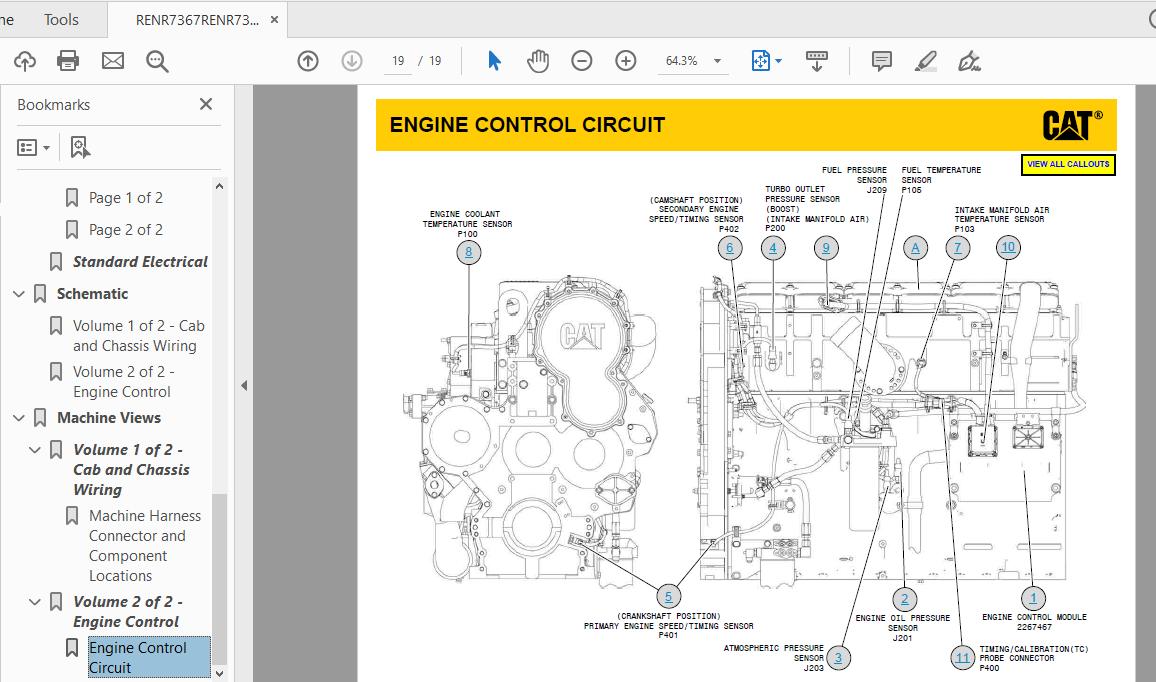Select the highlight text pen tool

pos(925,60)
